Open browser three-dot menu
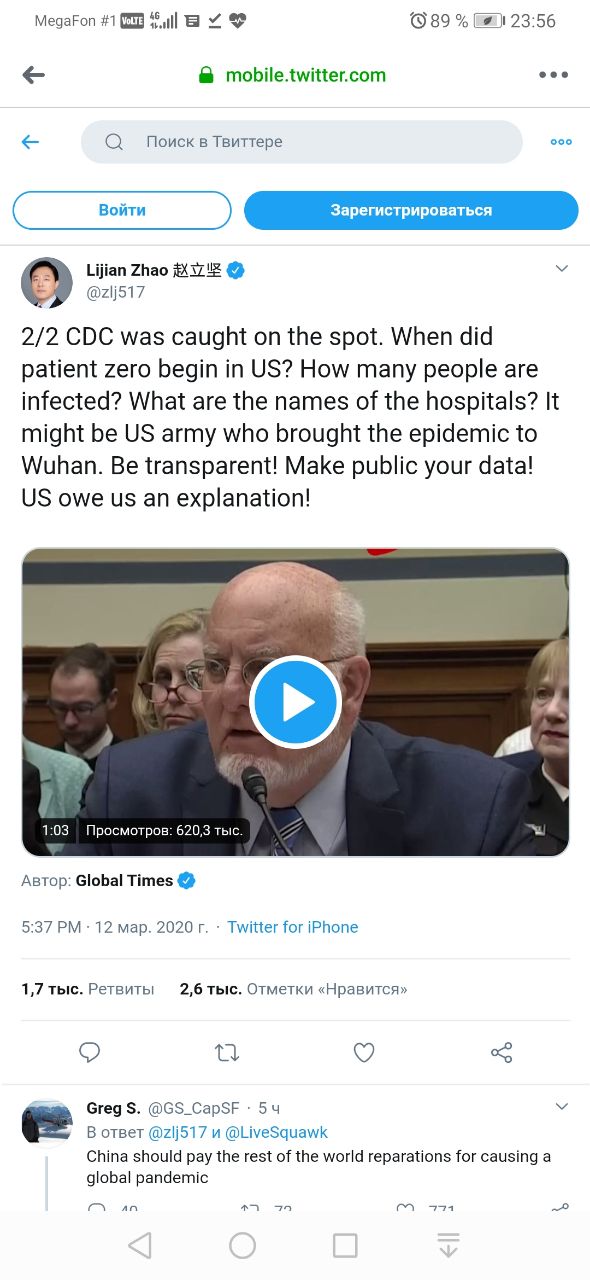 point(553,75)
